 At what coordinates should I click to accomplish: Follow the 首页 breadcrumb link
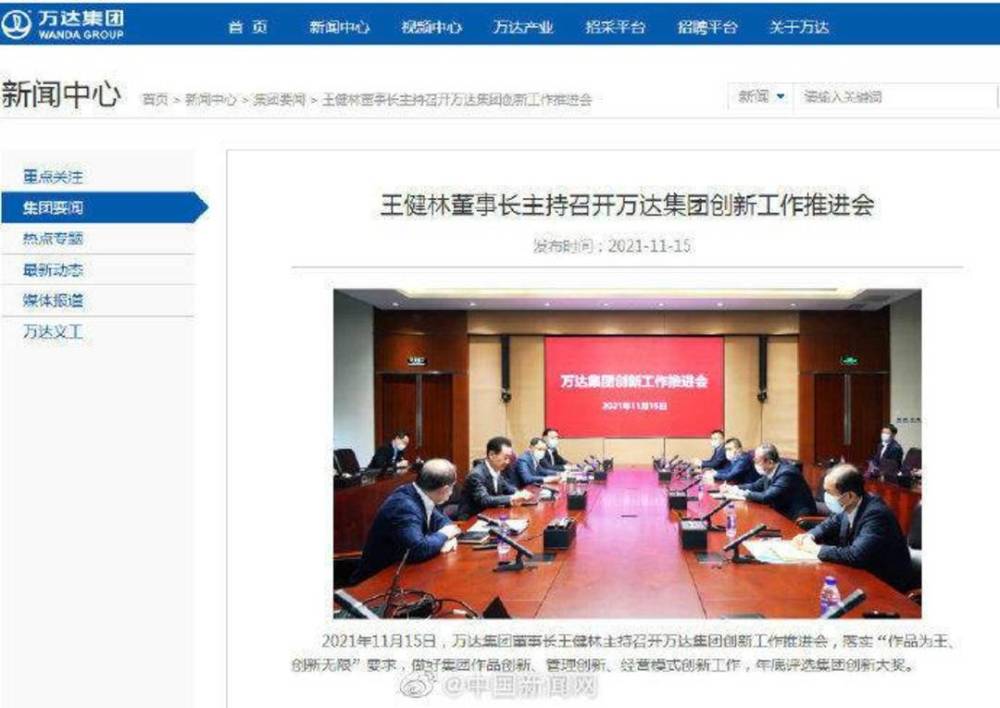pos(155,100)
